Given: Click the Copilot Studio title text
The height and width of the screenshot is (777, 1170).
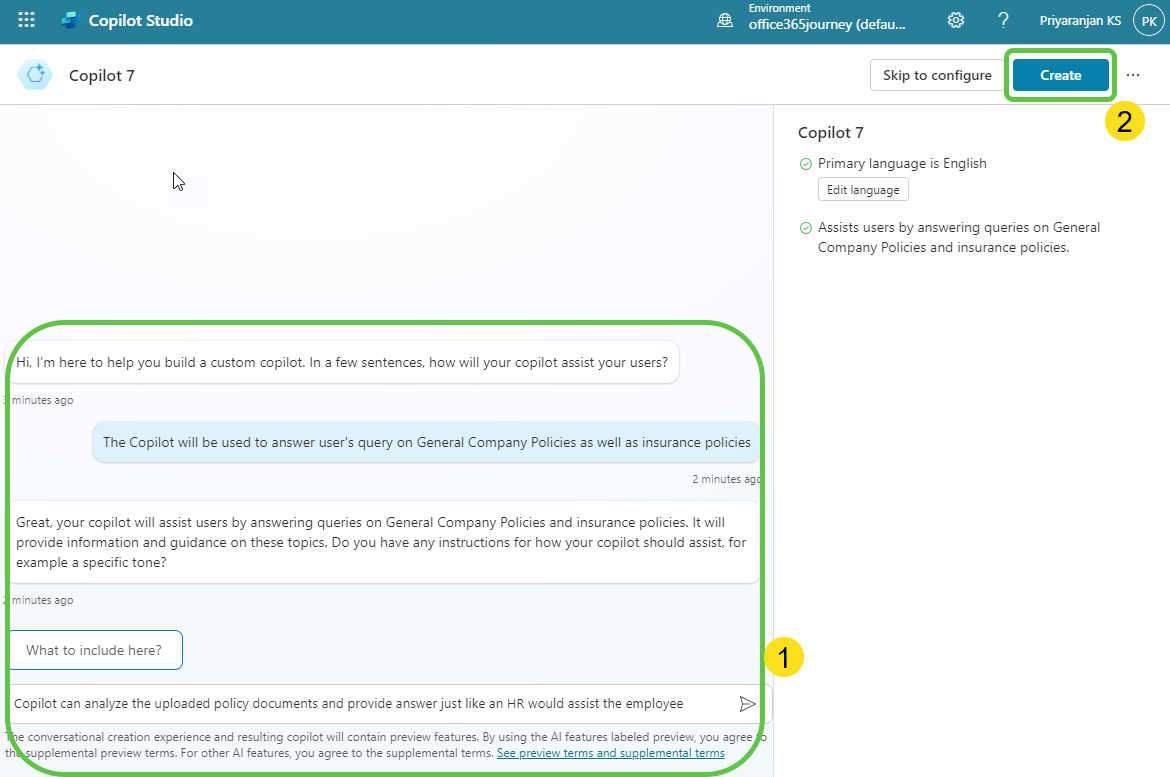Looking at the screenshot, I should click(x=141, y=20).
